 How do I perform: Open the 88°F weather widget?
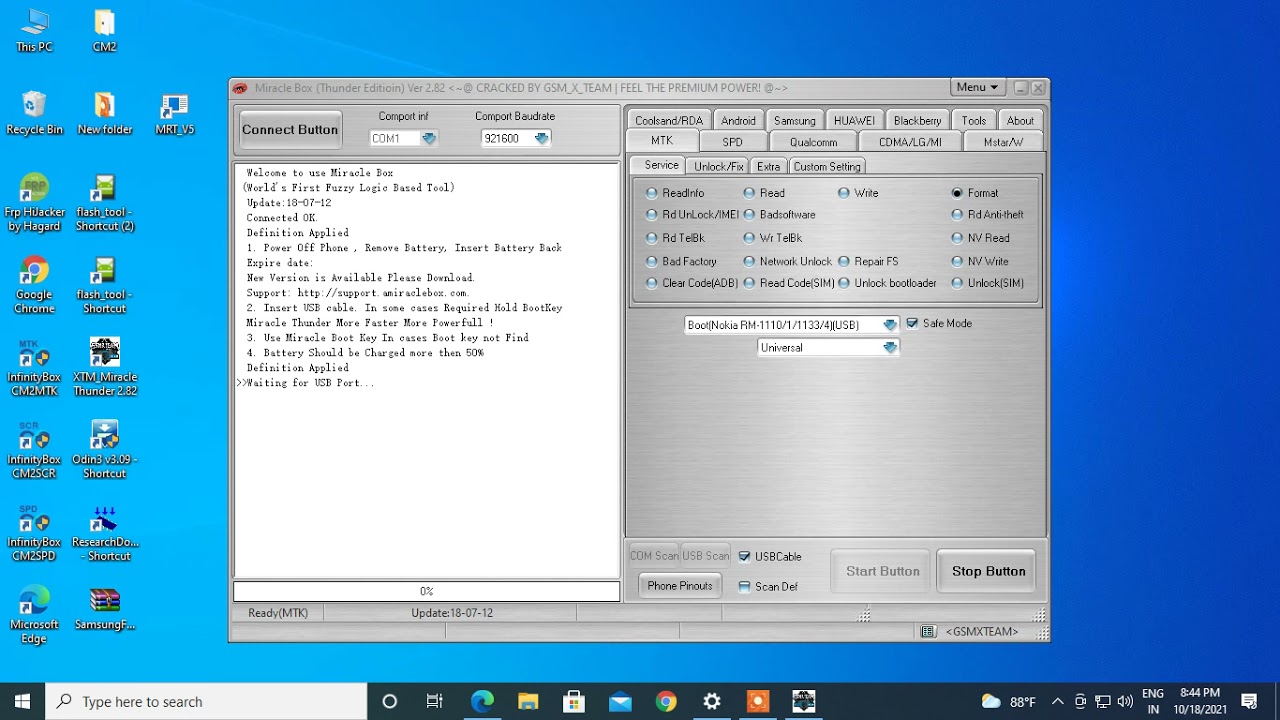1009,701
